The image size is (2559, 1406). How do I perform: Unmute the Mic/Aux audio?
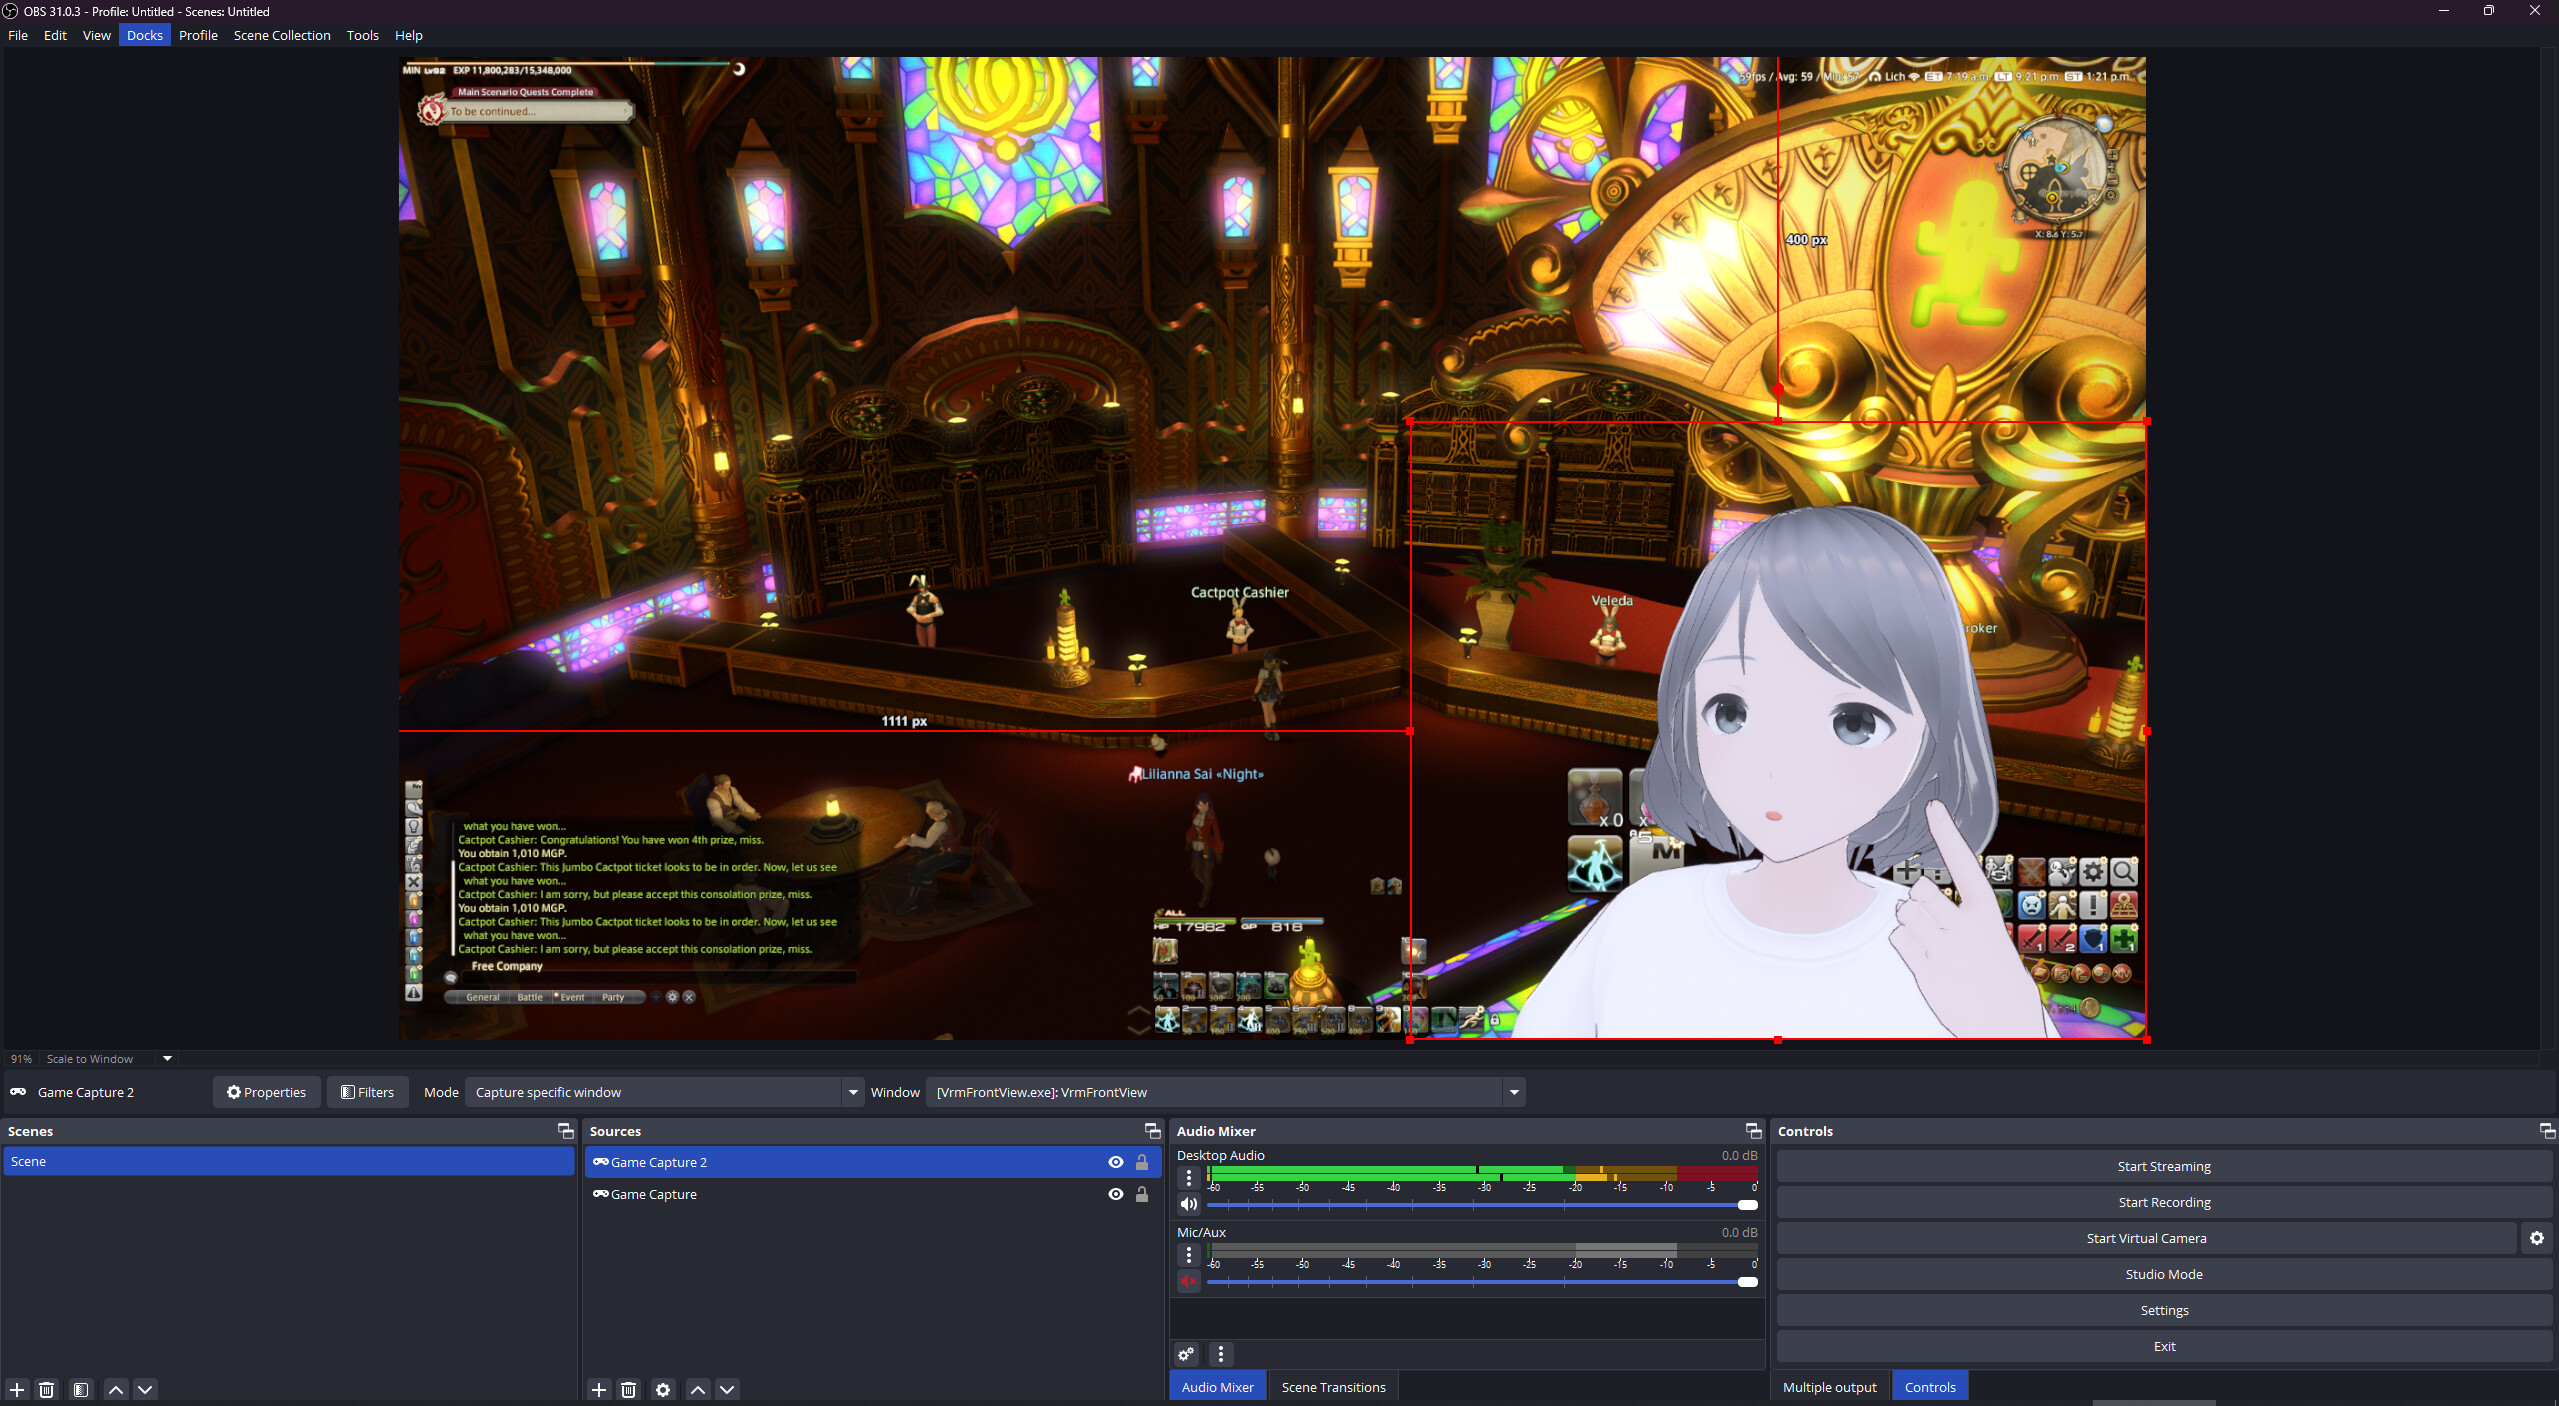coord(1188,1281)
